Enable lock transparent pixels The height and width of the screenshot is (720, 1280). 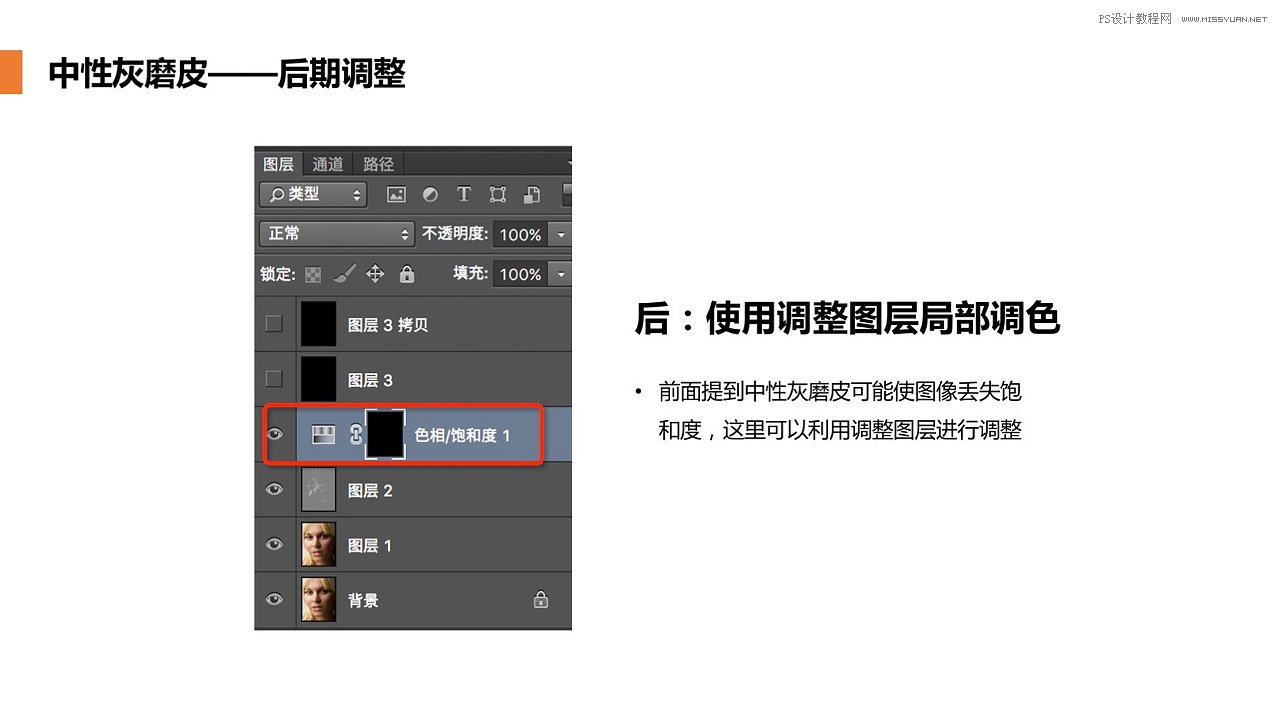313,274
